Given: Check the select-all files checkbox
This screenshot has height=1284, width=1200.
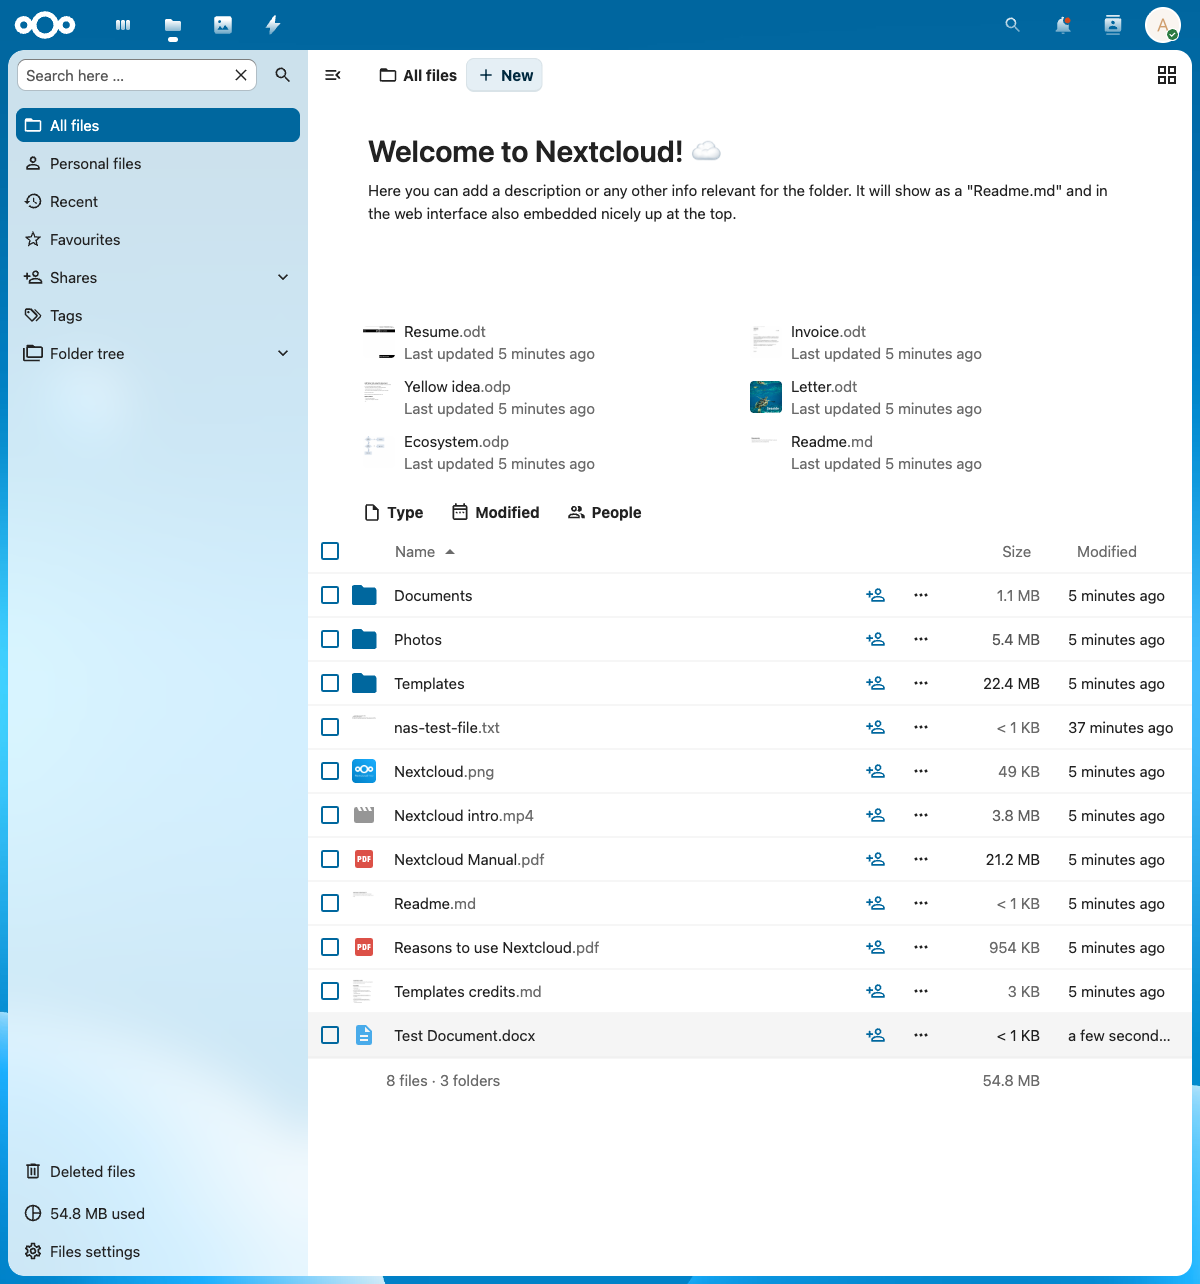Looking at the screenshot, I should point(330,551).
